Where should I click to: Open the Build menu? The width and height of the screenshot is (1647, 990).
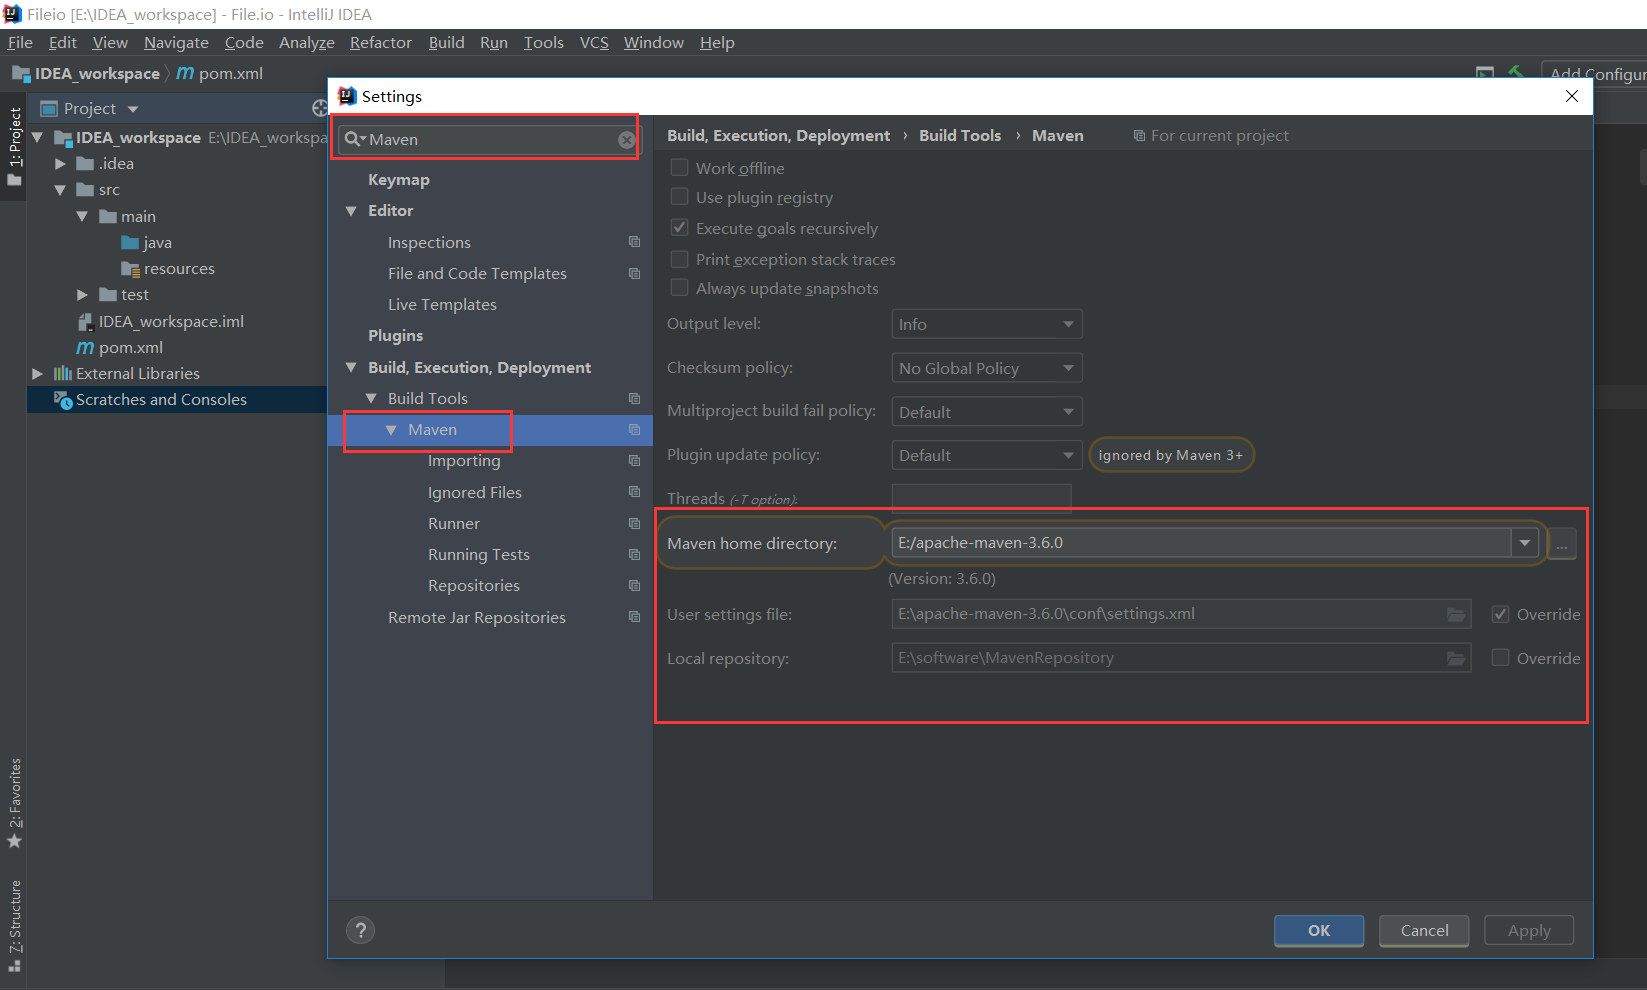tap(446, 42)
